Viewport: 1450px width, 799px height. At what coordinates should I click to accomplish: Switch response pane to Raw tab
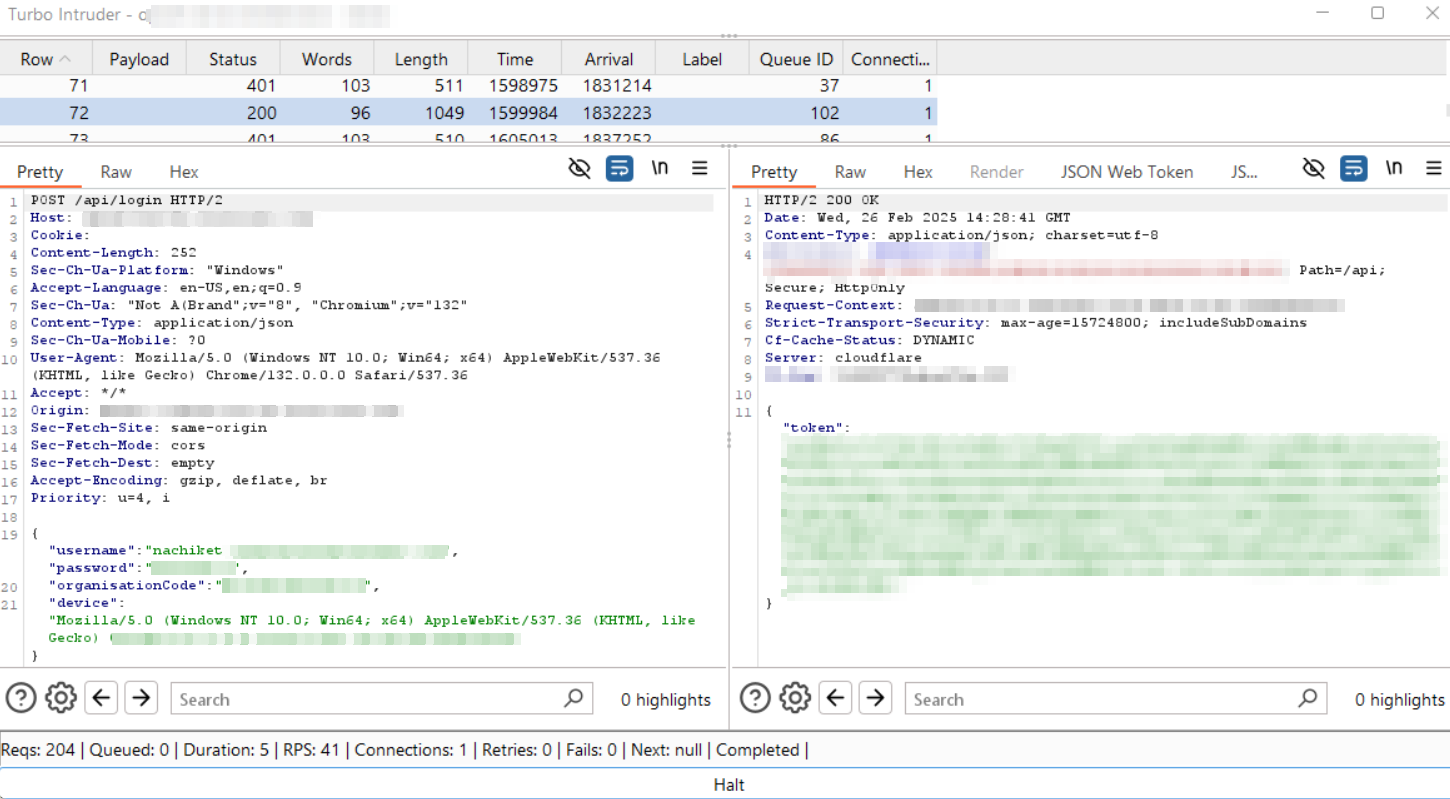coord(850,172)
